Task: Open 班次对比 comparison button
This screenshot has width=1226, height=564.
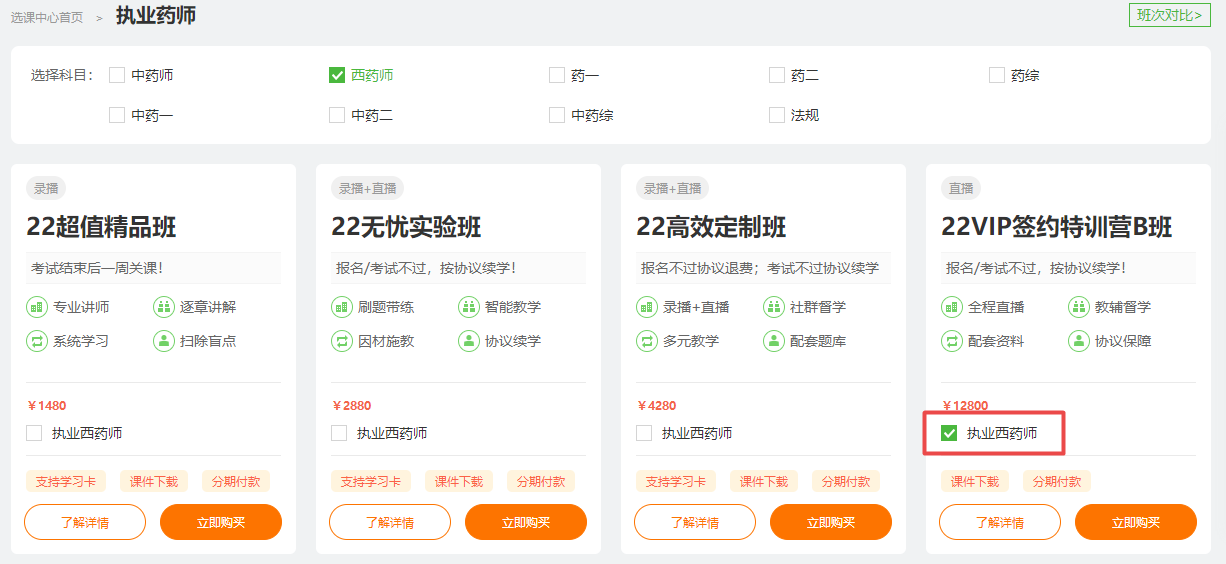Action: (x=1169, y=15)
